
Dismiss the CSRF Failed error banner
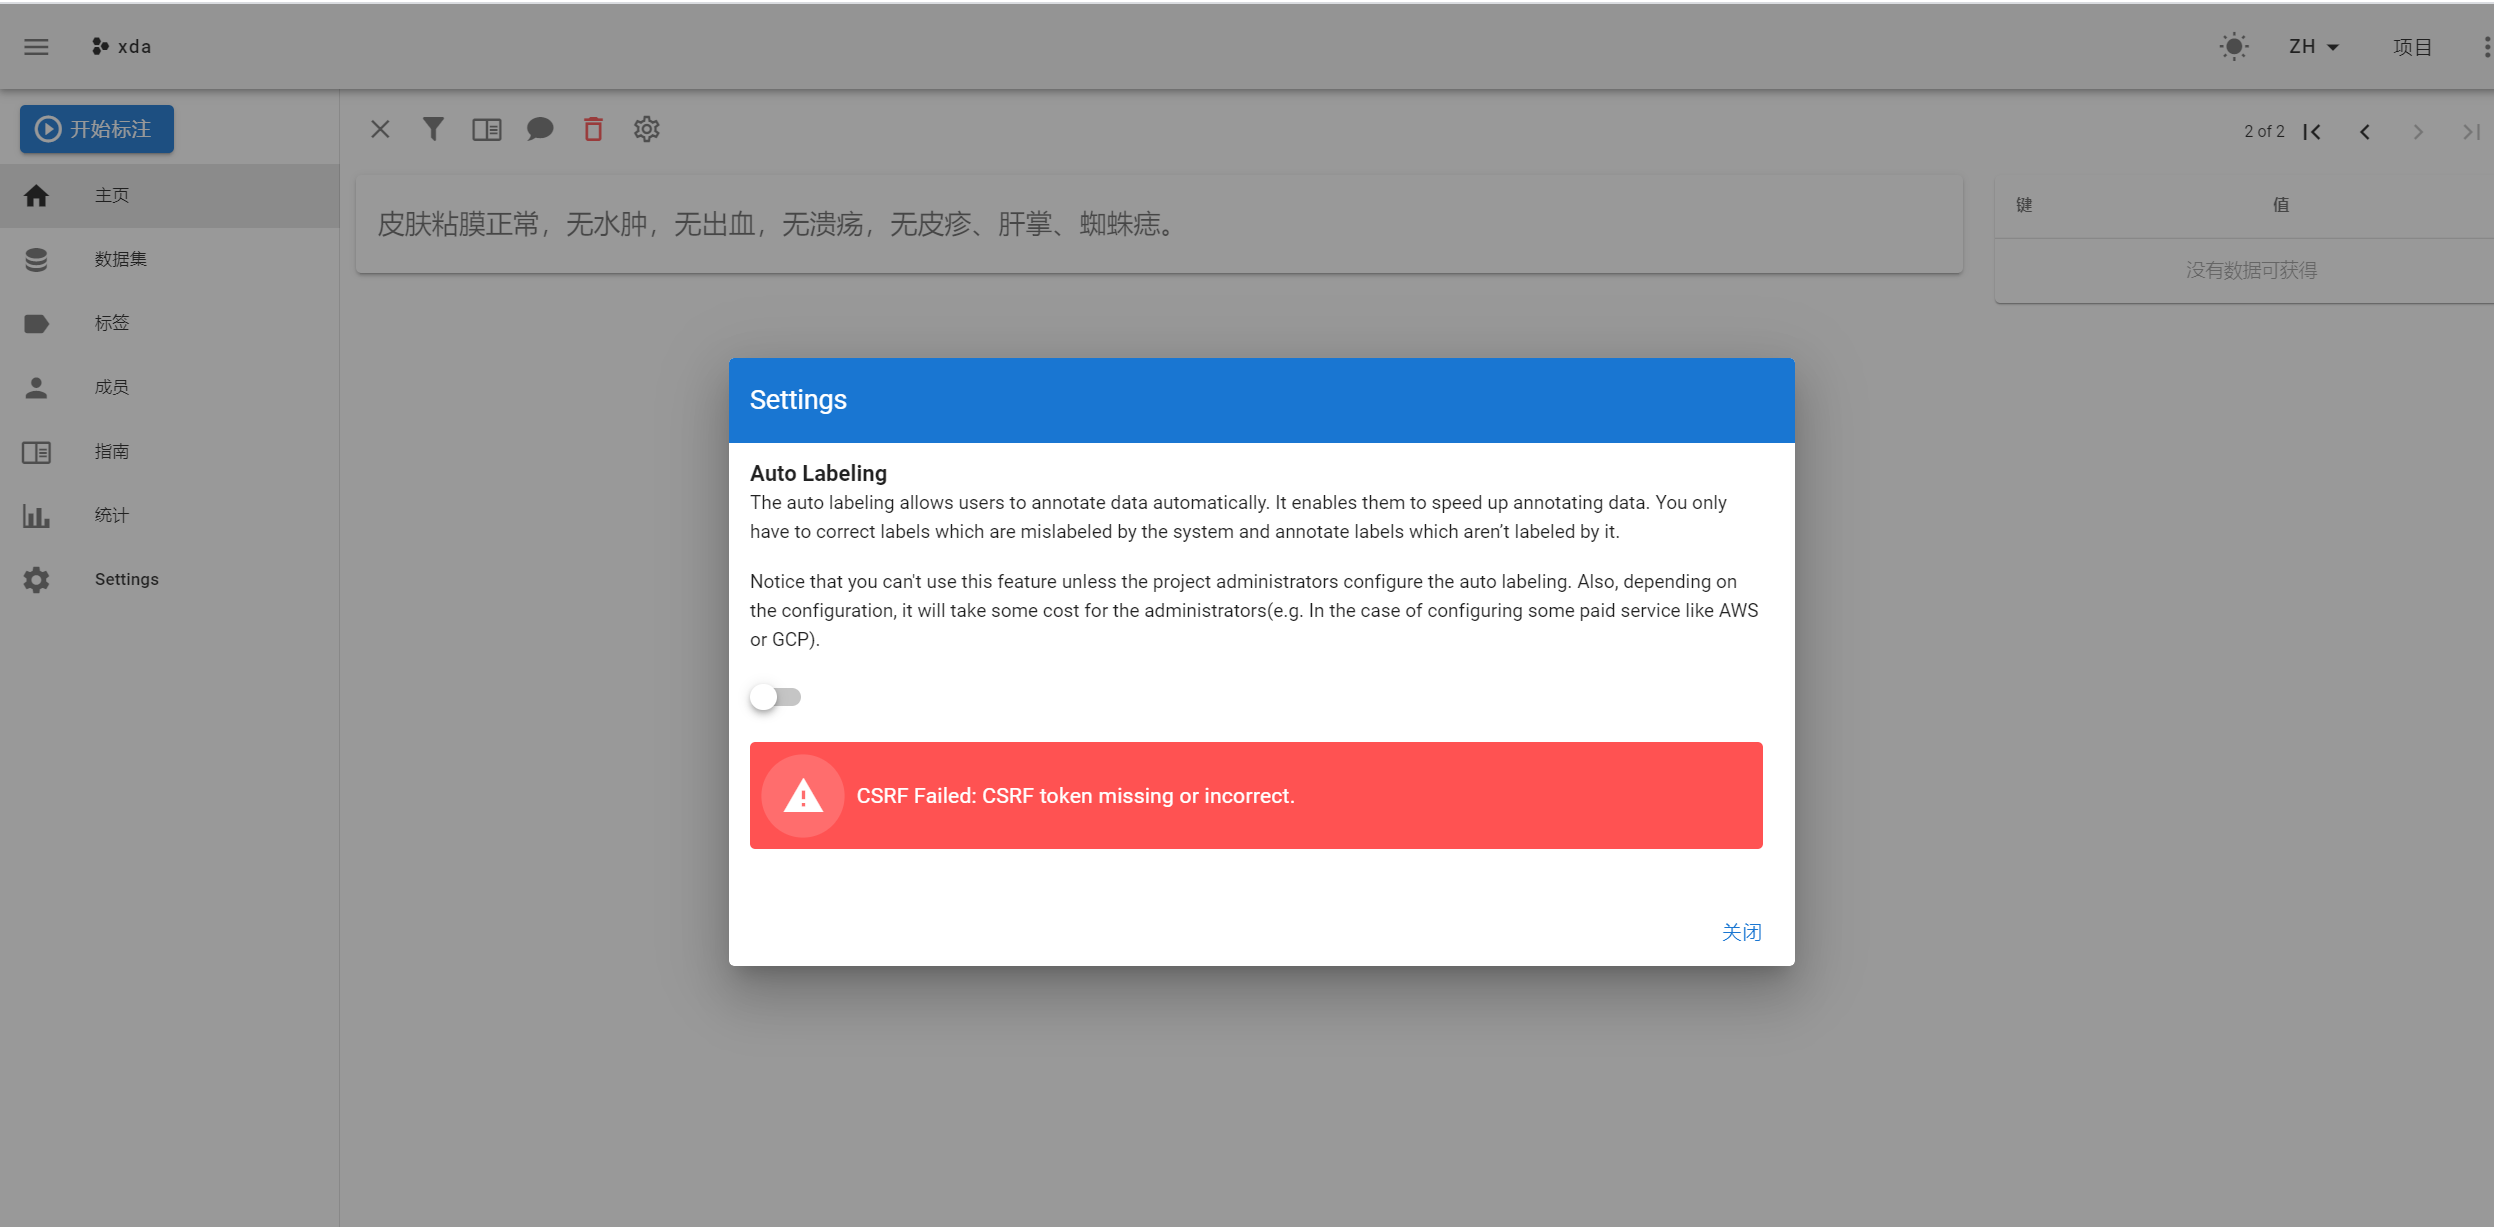pos(1256,795)
